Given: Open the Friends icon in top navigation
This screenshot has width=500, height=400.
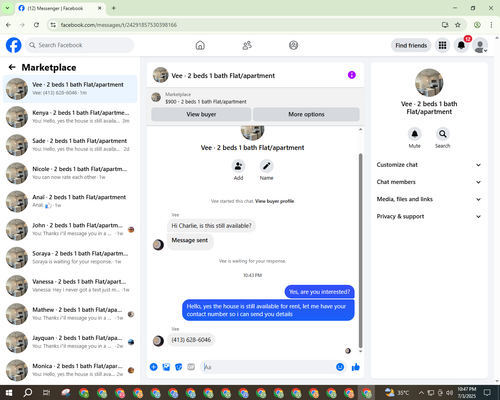Looking at the screenshot, I should 247,45.
